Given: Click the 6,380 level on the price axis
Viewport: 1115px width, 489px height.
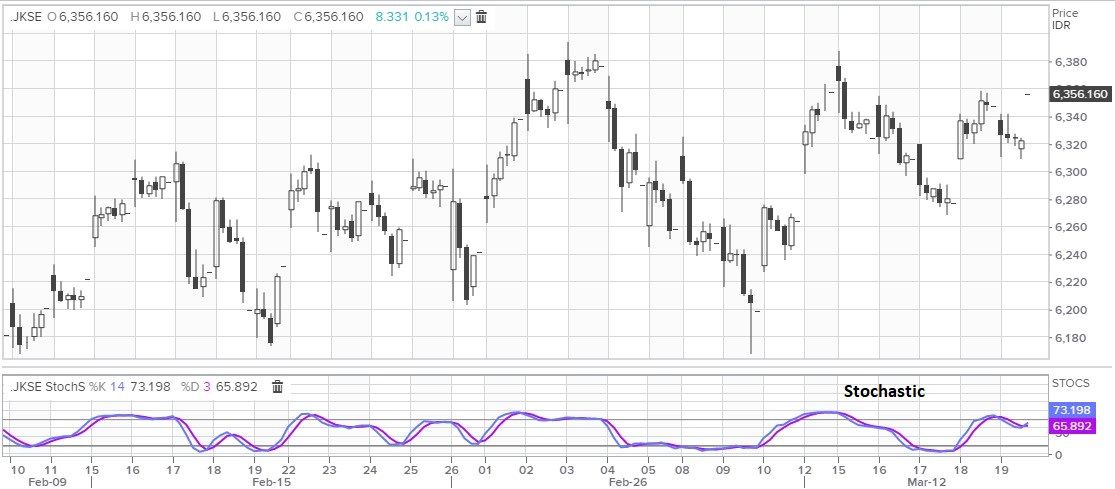Looking at the screenshot, I should click(x=1070, y=62).
